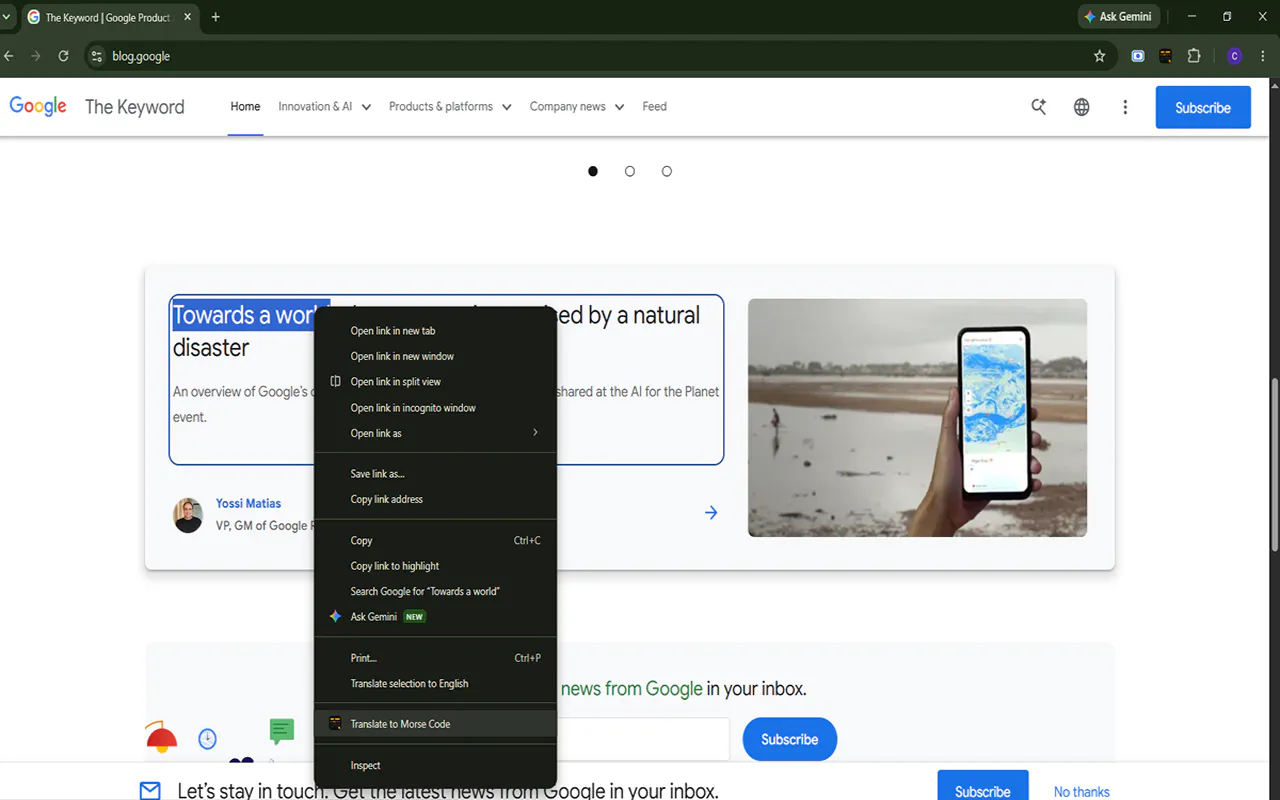Choose Open link in split view

click(435, 382)
